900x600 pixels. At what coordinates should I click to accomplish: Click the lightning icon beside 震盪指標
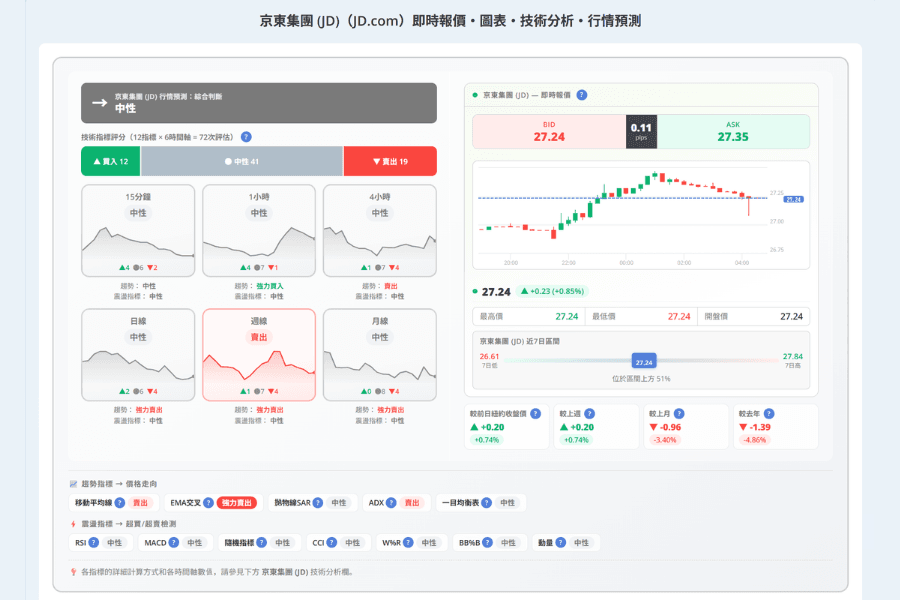pyautogui.click(x=73, y=524)
